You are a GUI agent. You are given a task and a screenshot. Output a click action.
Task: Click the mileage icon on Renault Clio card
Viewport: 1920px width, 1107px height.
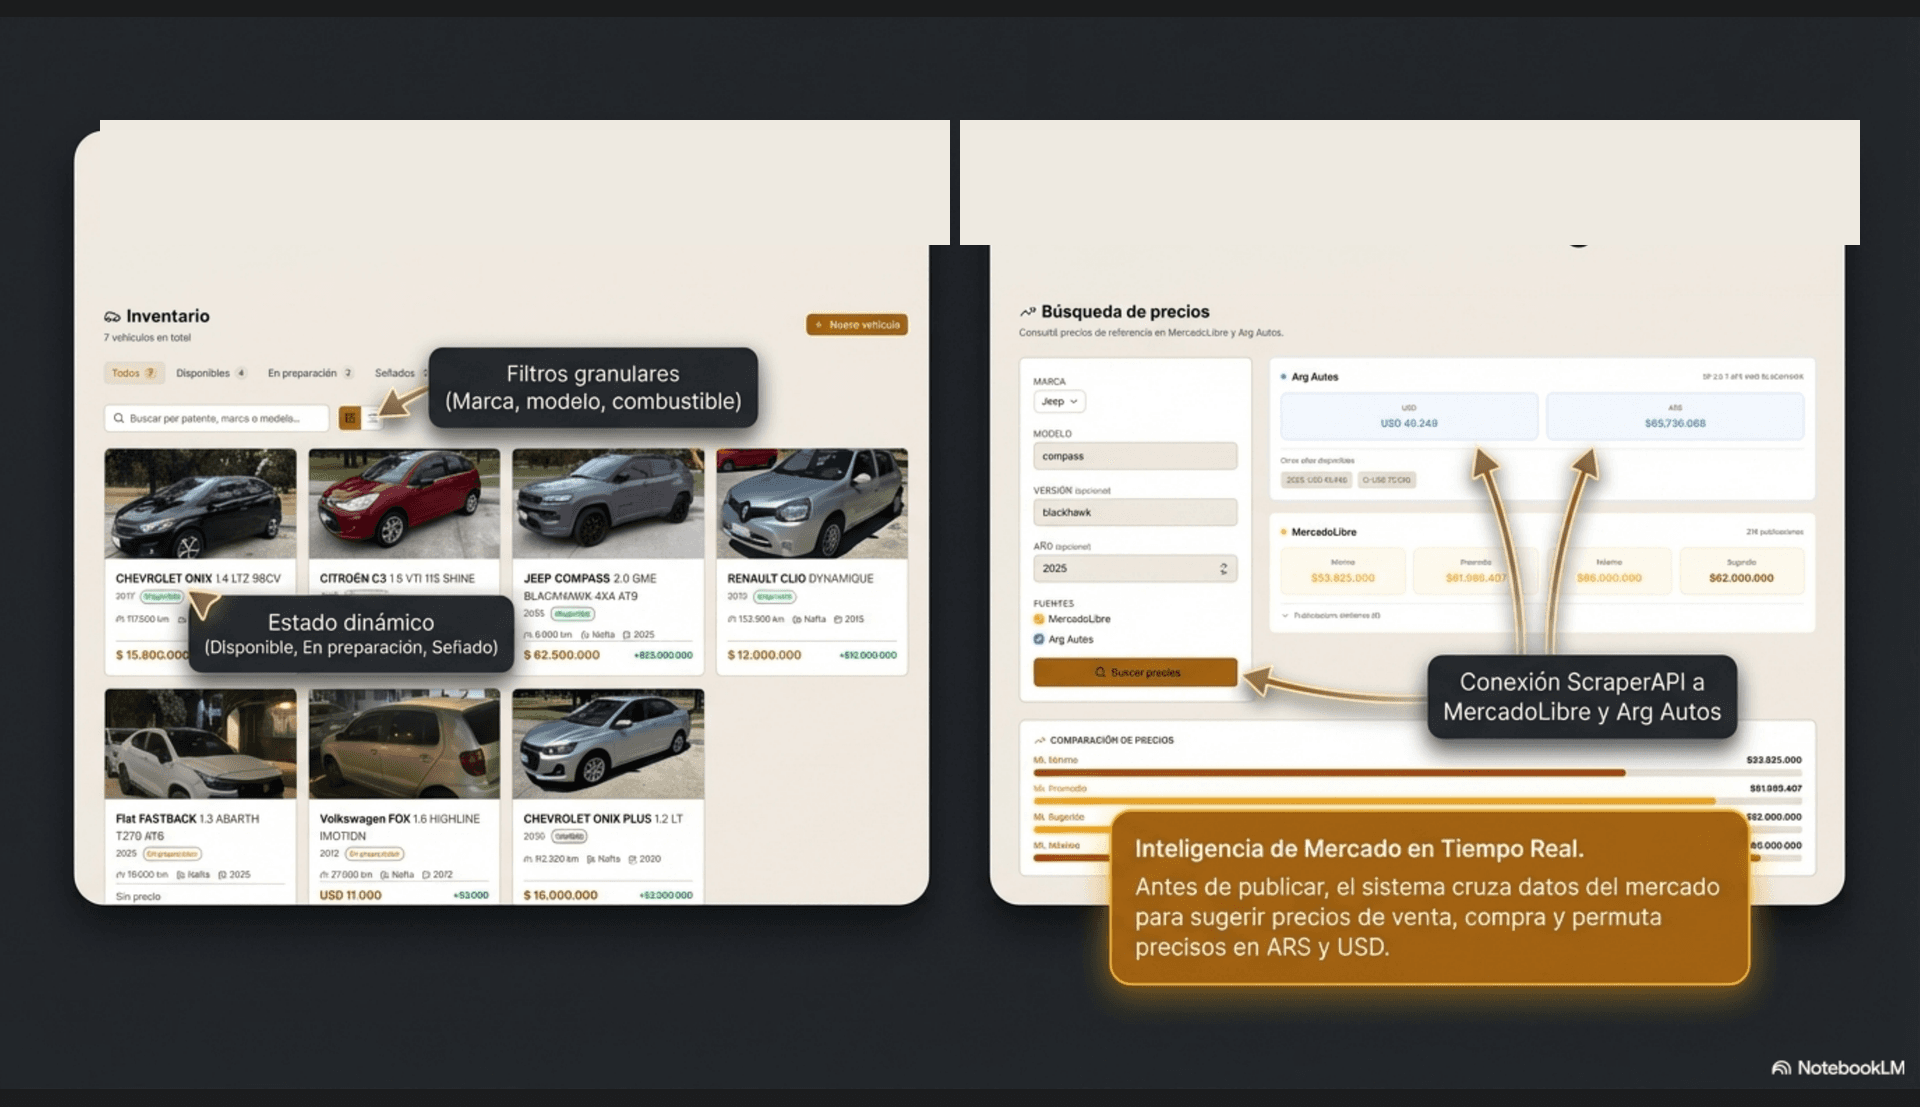coord(732,619)
